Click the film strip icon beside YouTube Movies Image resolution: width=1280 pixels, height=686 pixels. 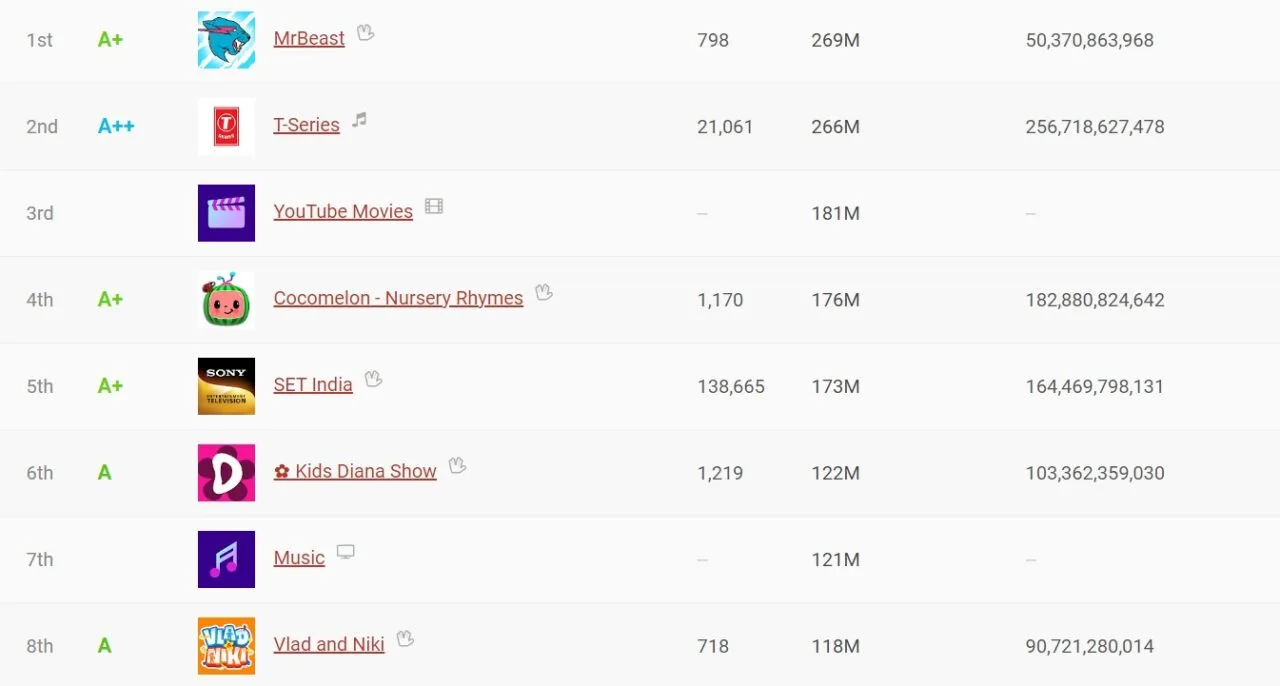433,206
